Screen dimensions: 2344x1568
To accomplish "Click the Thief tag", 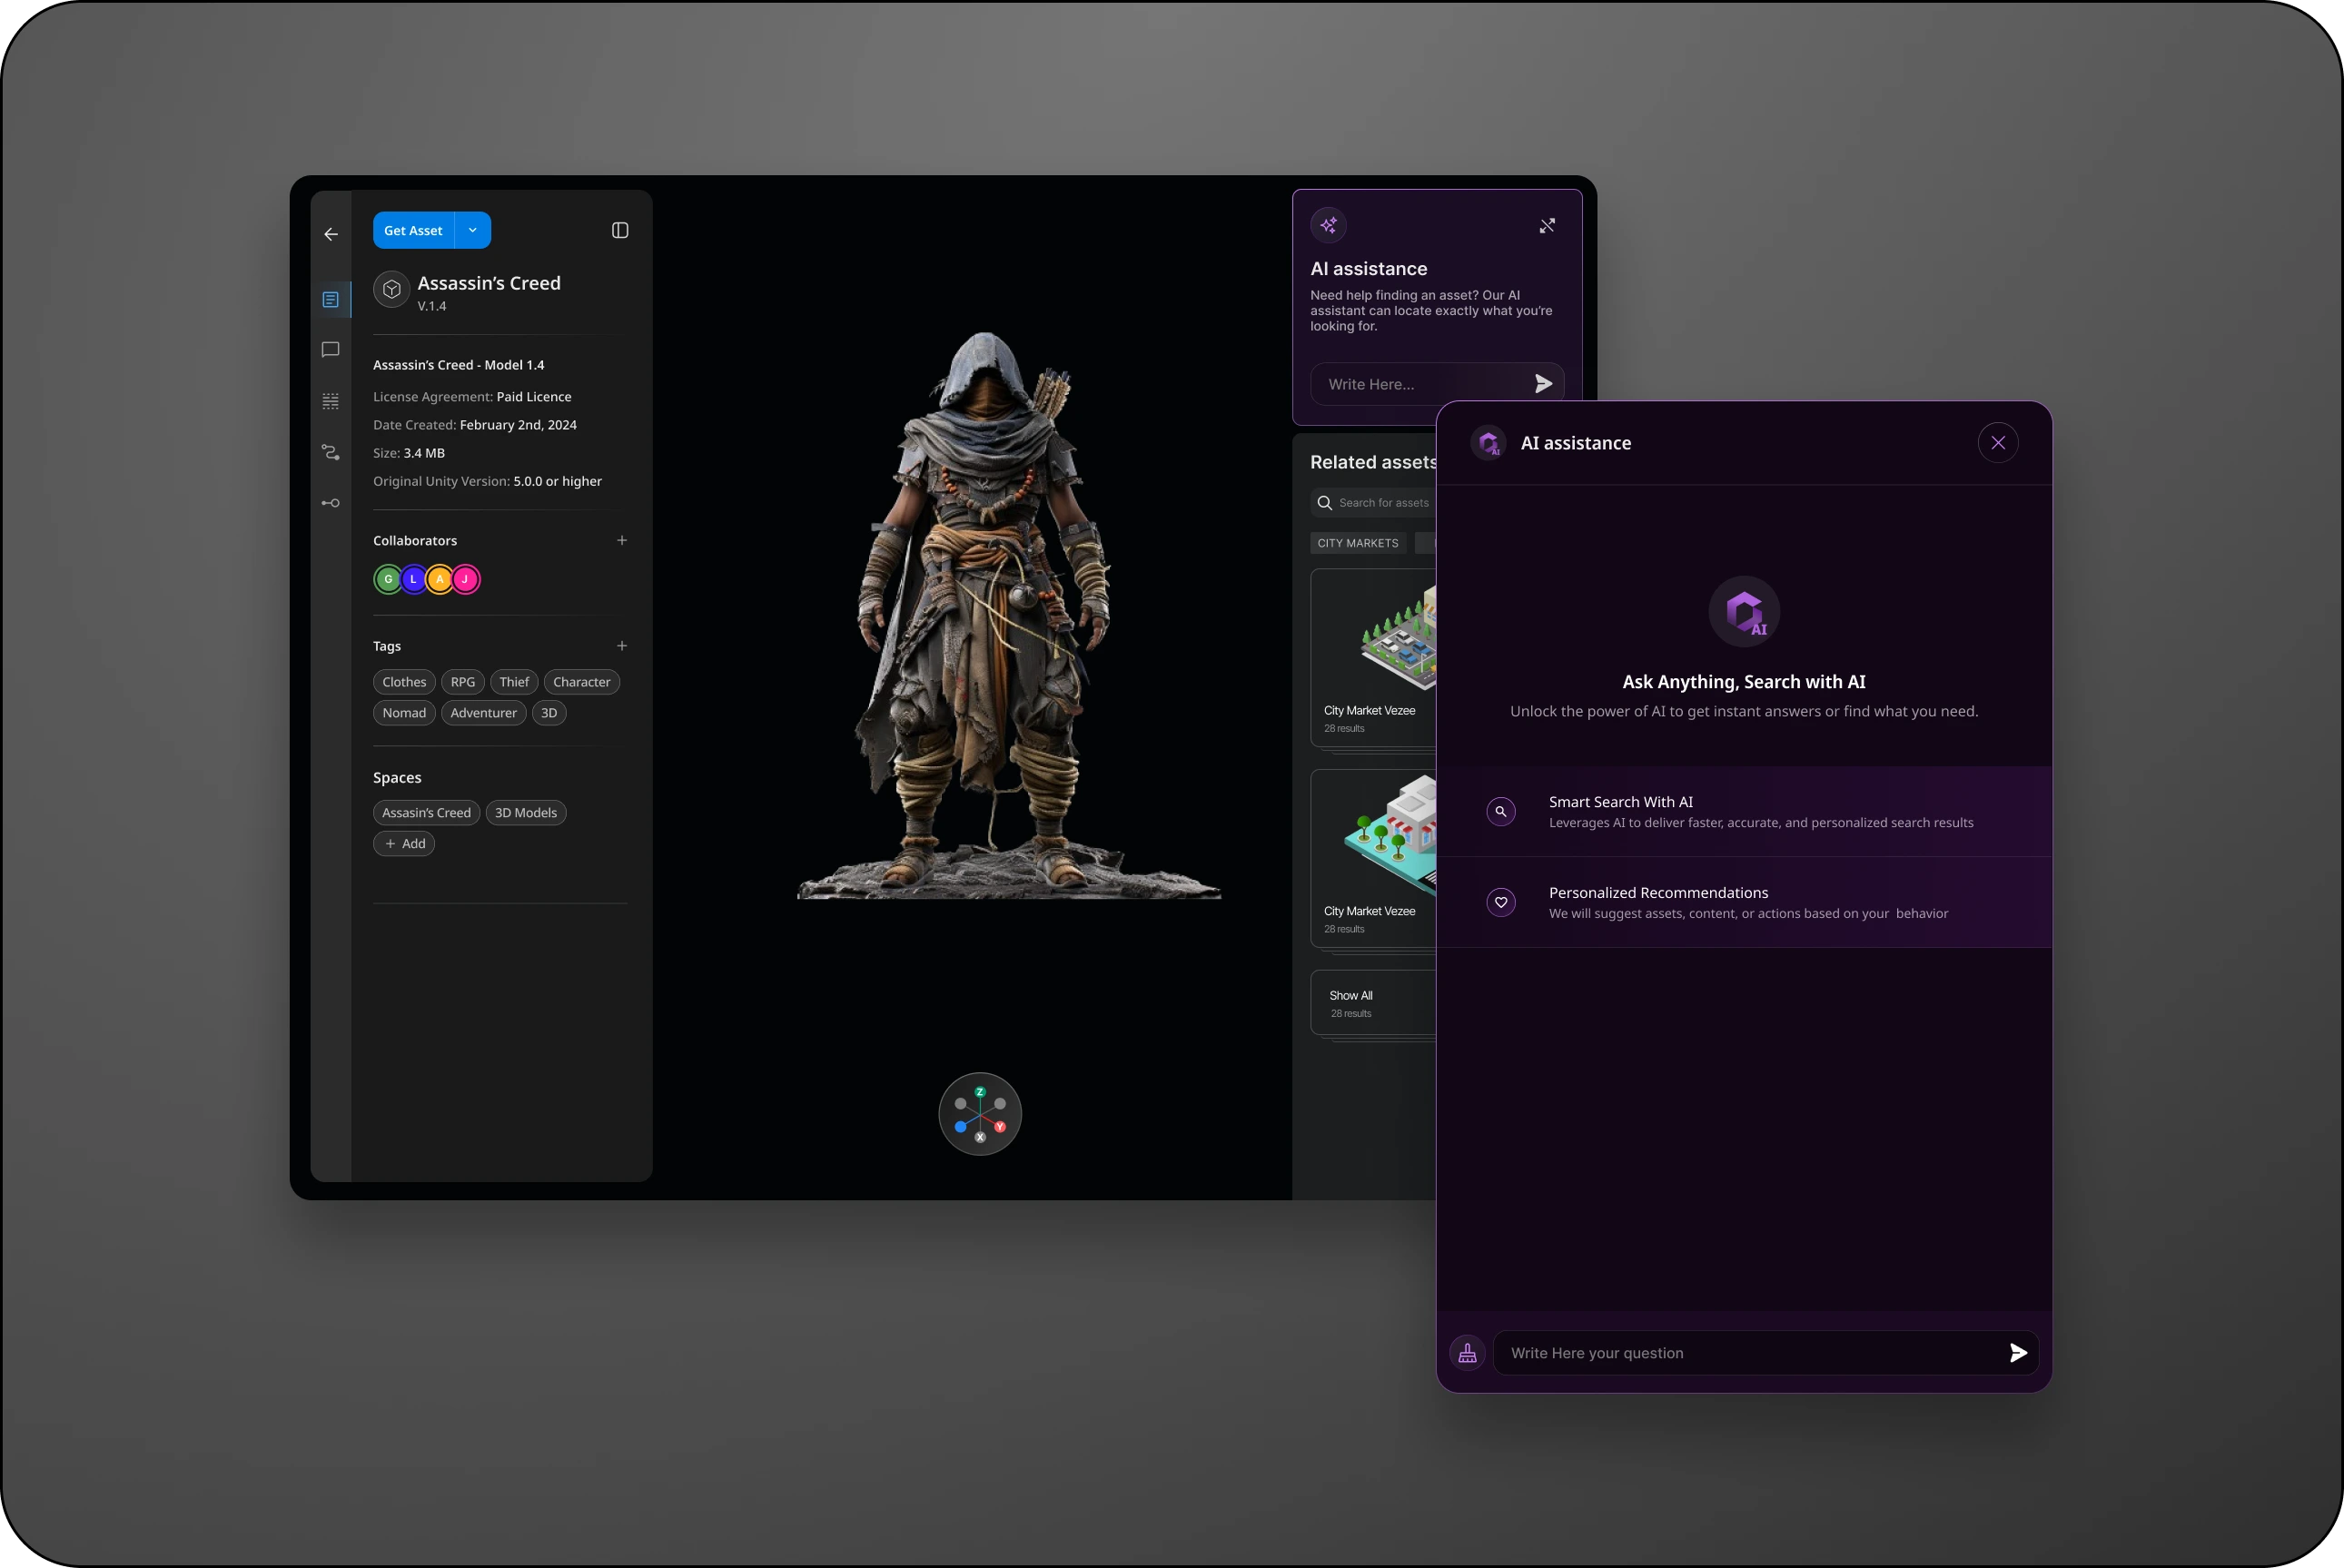I will 514,682.
